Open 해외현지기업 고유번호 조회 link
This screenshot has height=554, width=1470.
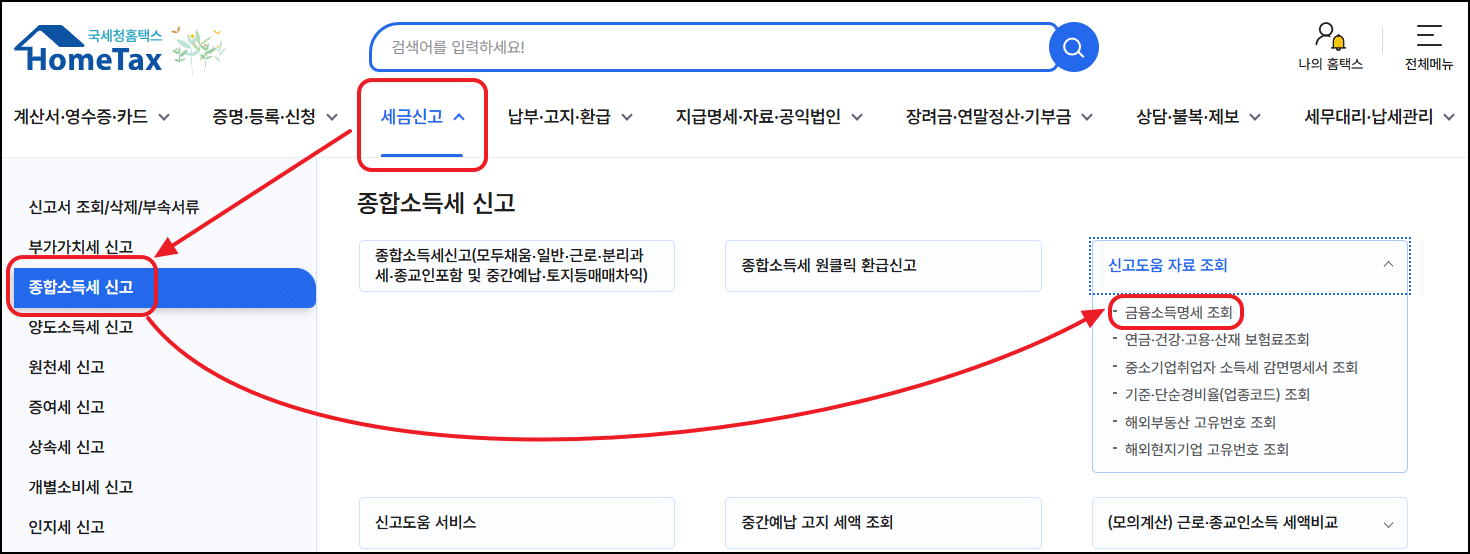(1207, 449)
